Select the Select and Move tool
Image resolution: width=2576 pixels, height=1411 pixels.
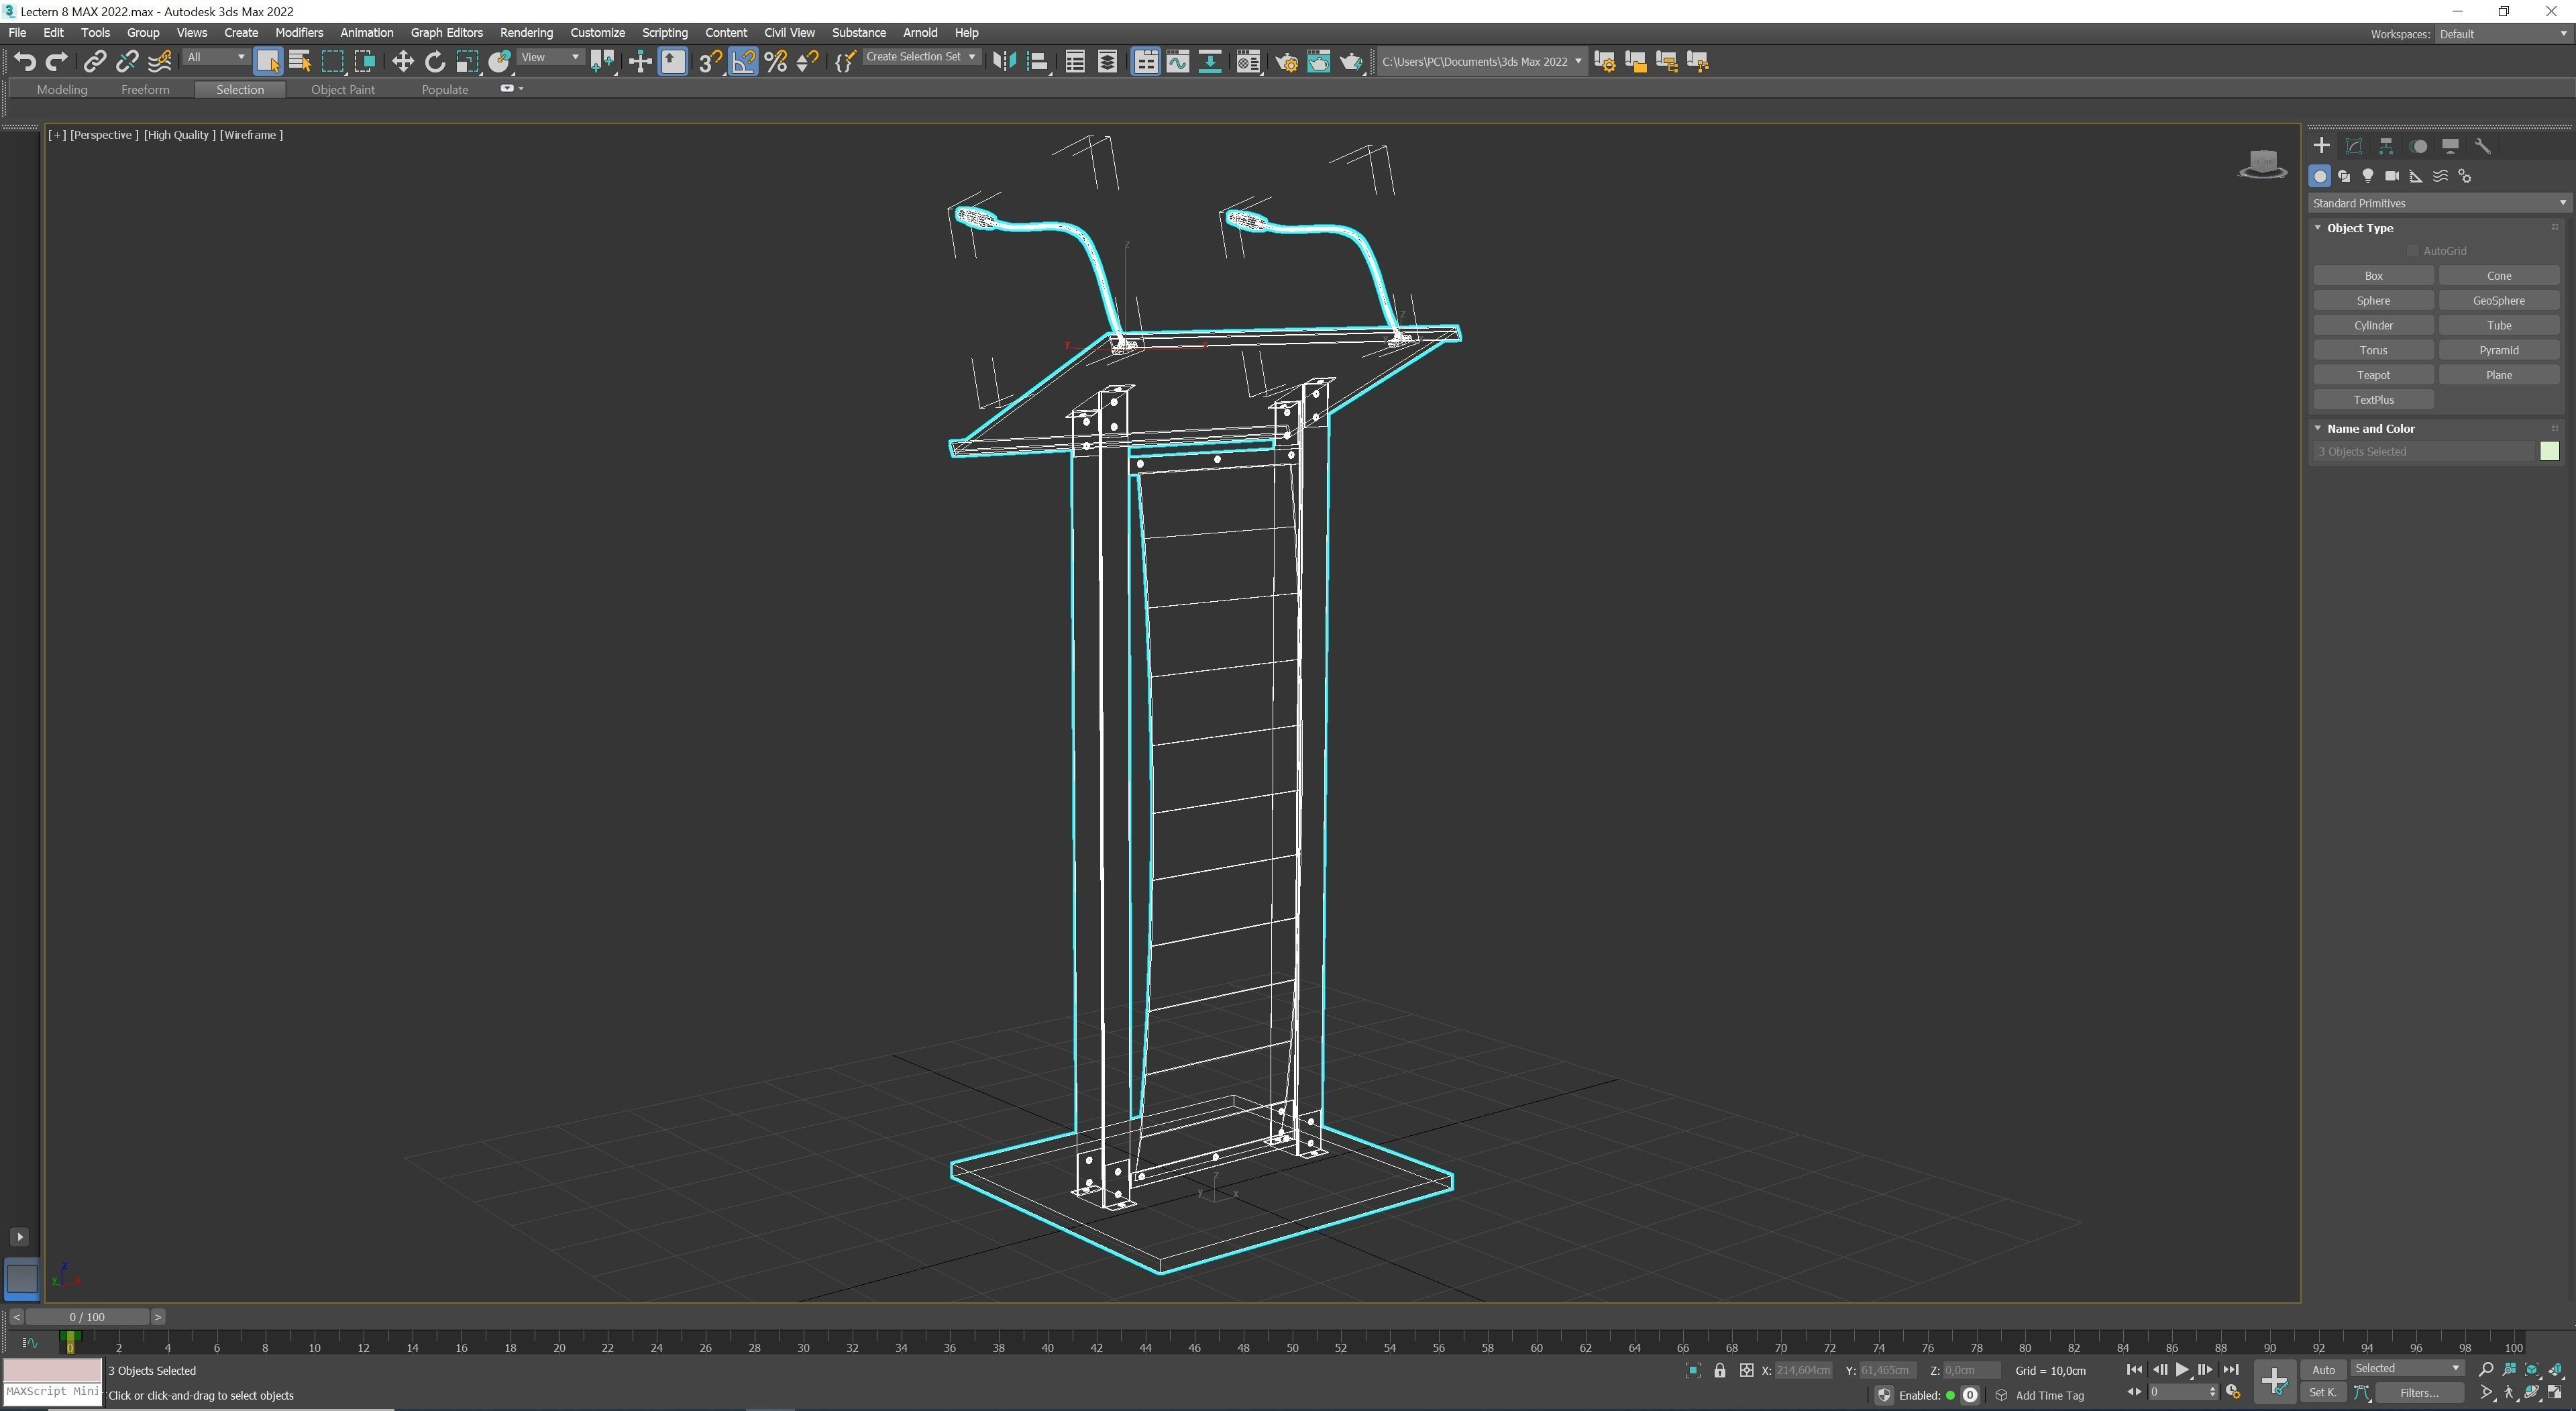click(402, 61)
